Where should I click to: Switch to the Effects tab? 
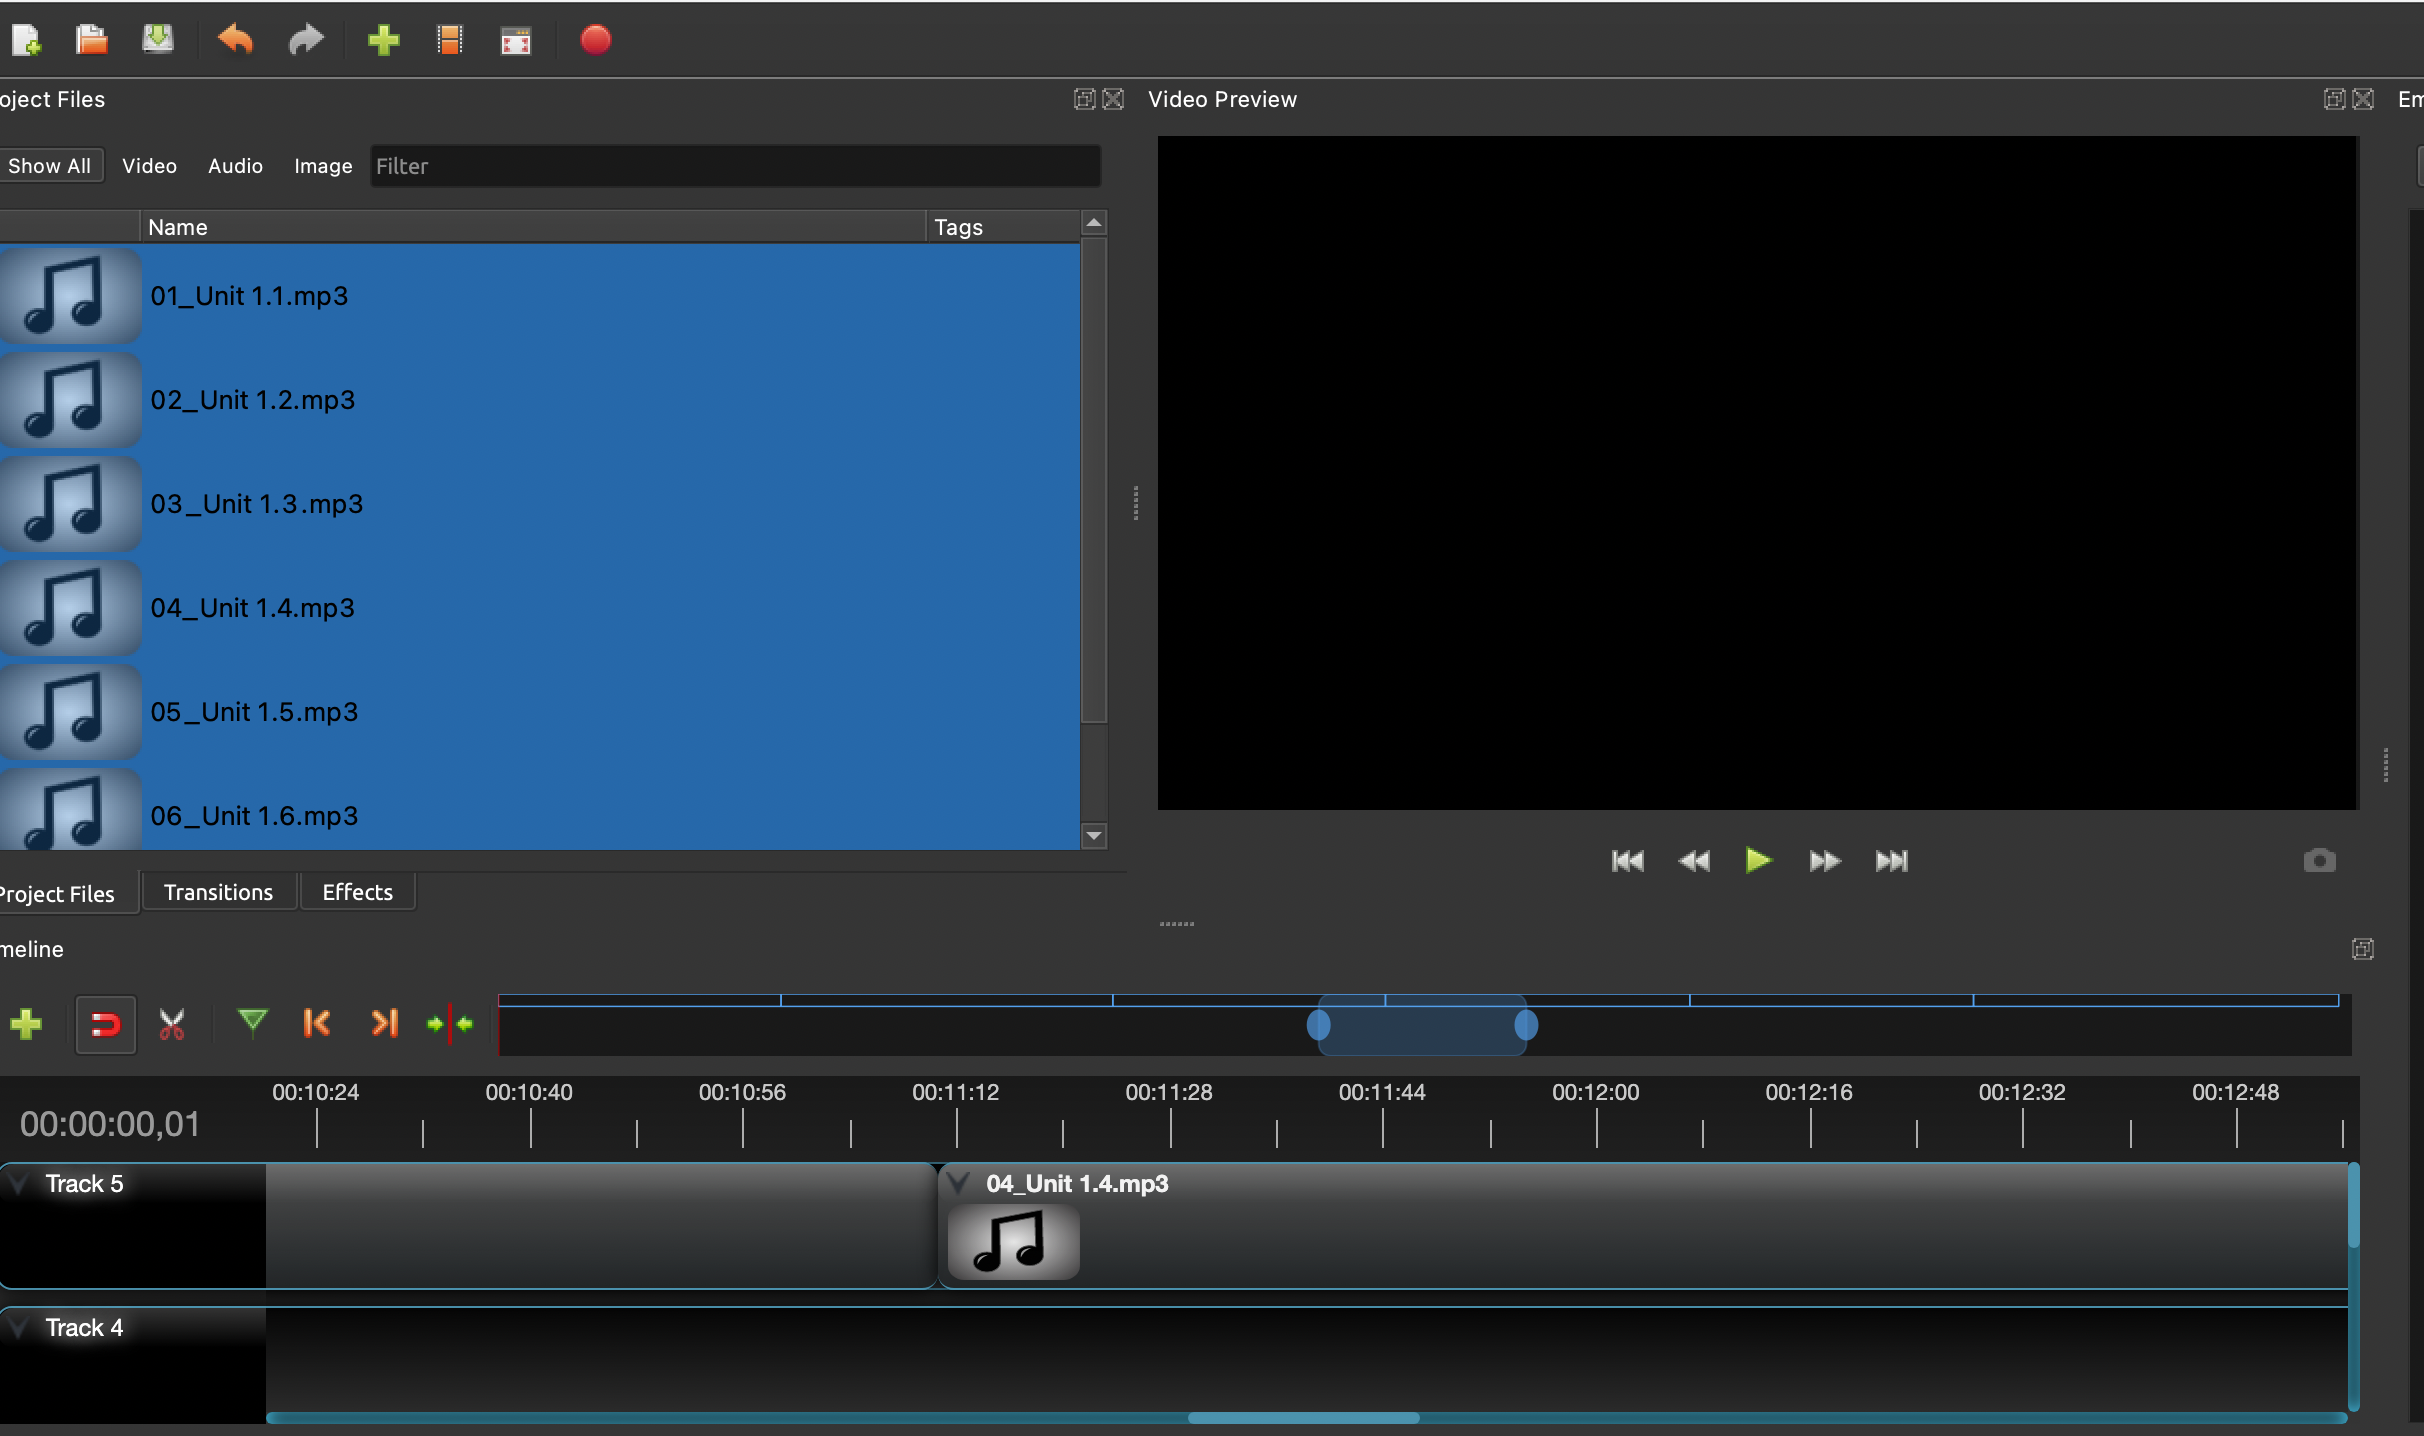(357, 892)
